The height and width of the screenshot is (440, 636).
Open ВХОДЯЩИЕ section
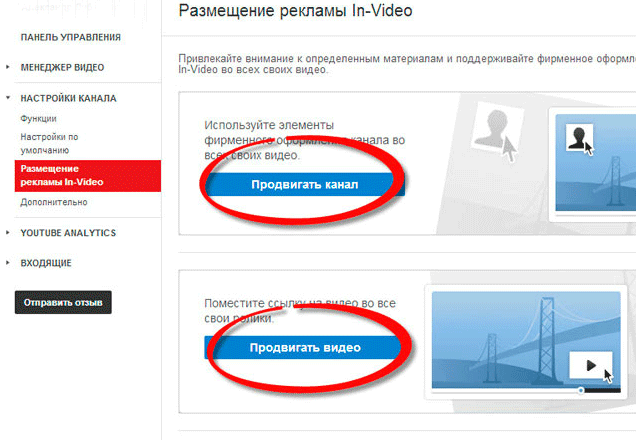click(46, 263)
